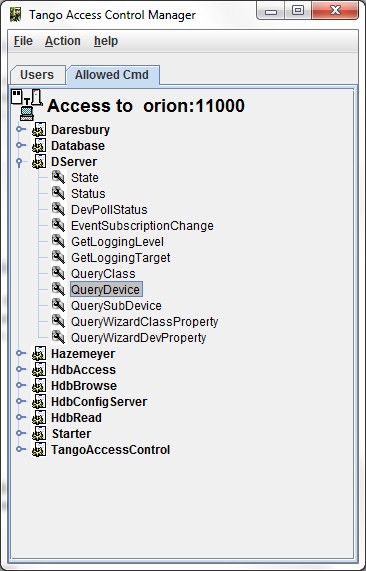Select the Hazemeyer label
This screenshot has width=366, height=571.
click(x=83, y=354)
